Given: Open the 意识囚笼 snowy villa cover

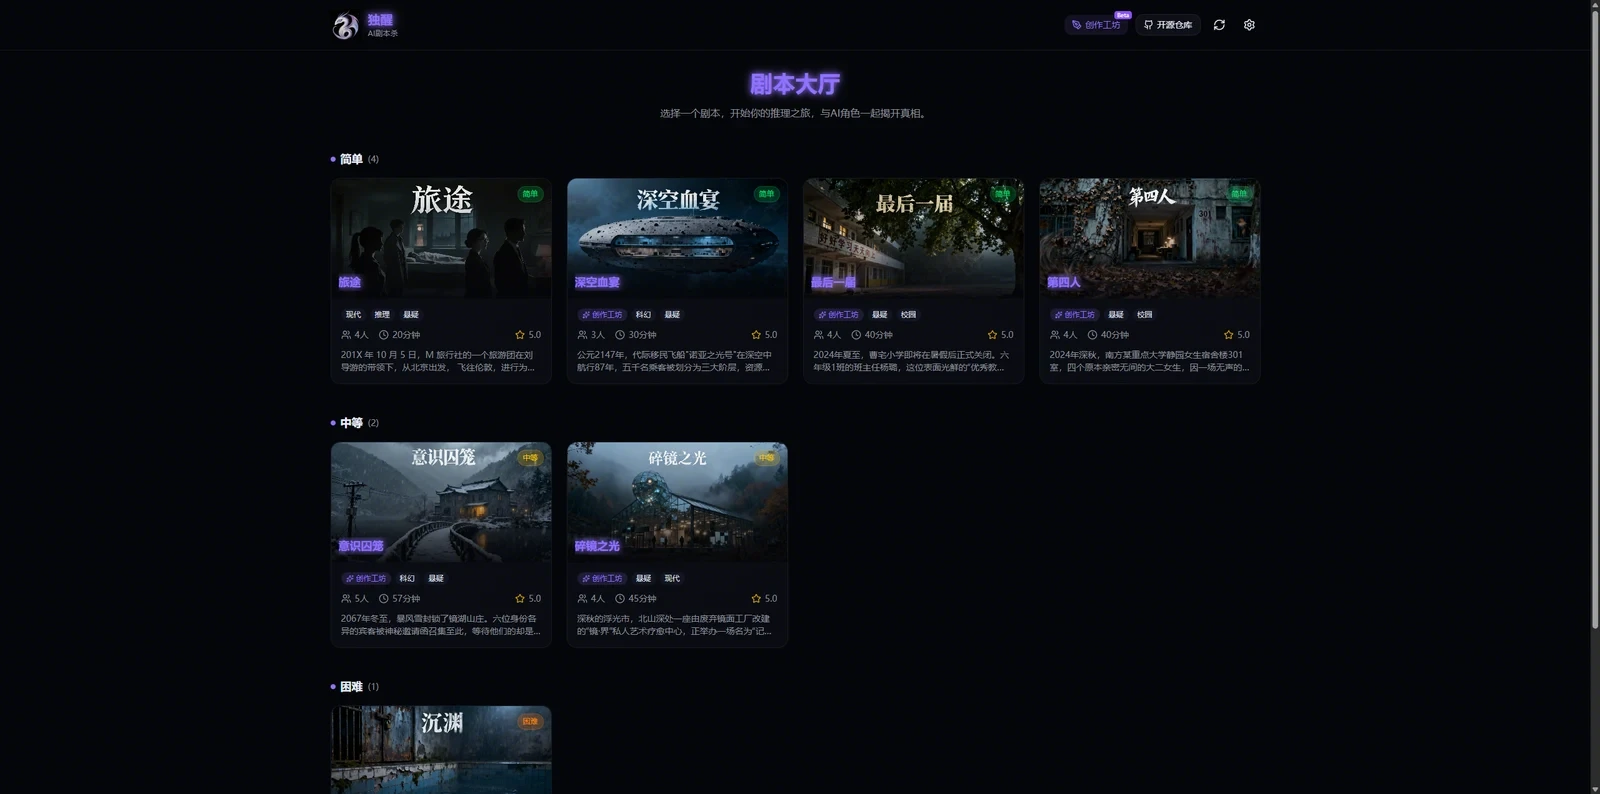Looking at the screenshot, I should pyautogui.click(x=441, y=502).
